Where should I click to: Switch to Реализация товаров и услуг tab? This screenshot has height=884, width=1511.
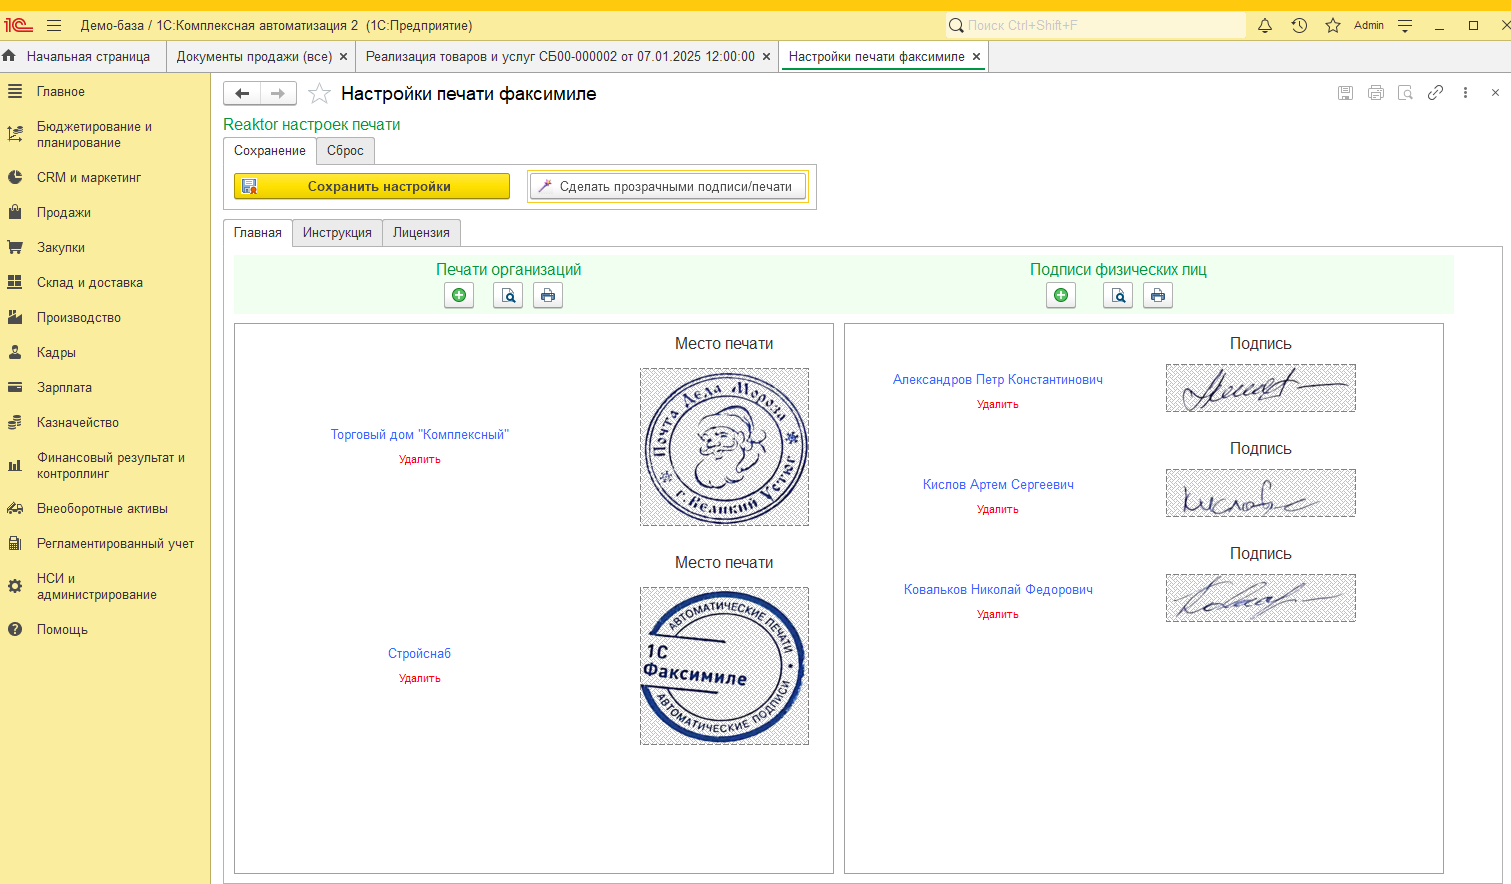tap(560, 57)
